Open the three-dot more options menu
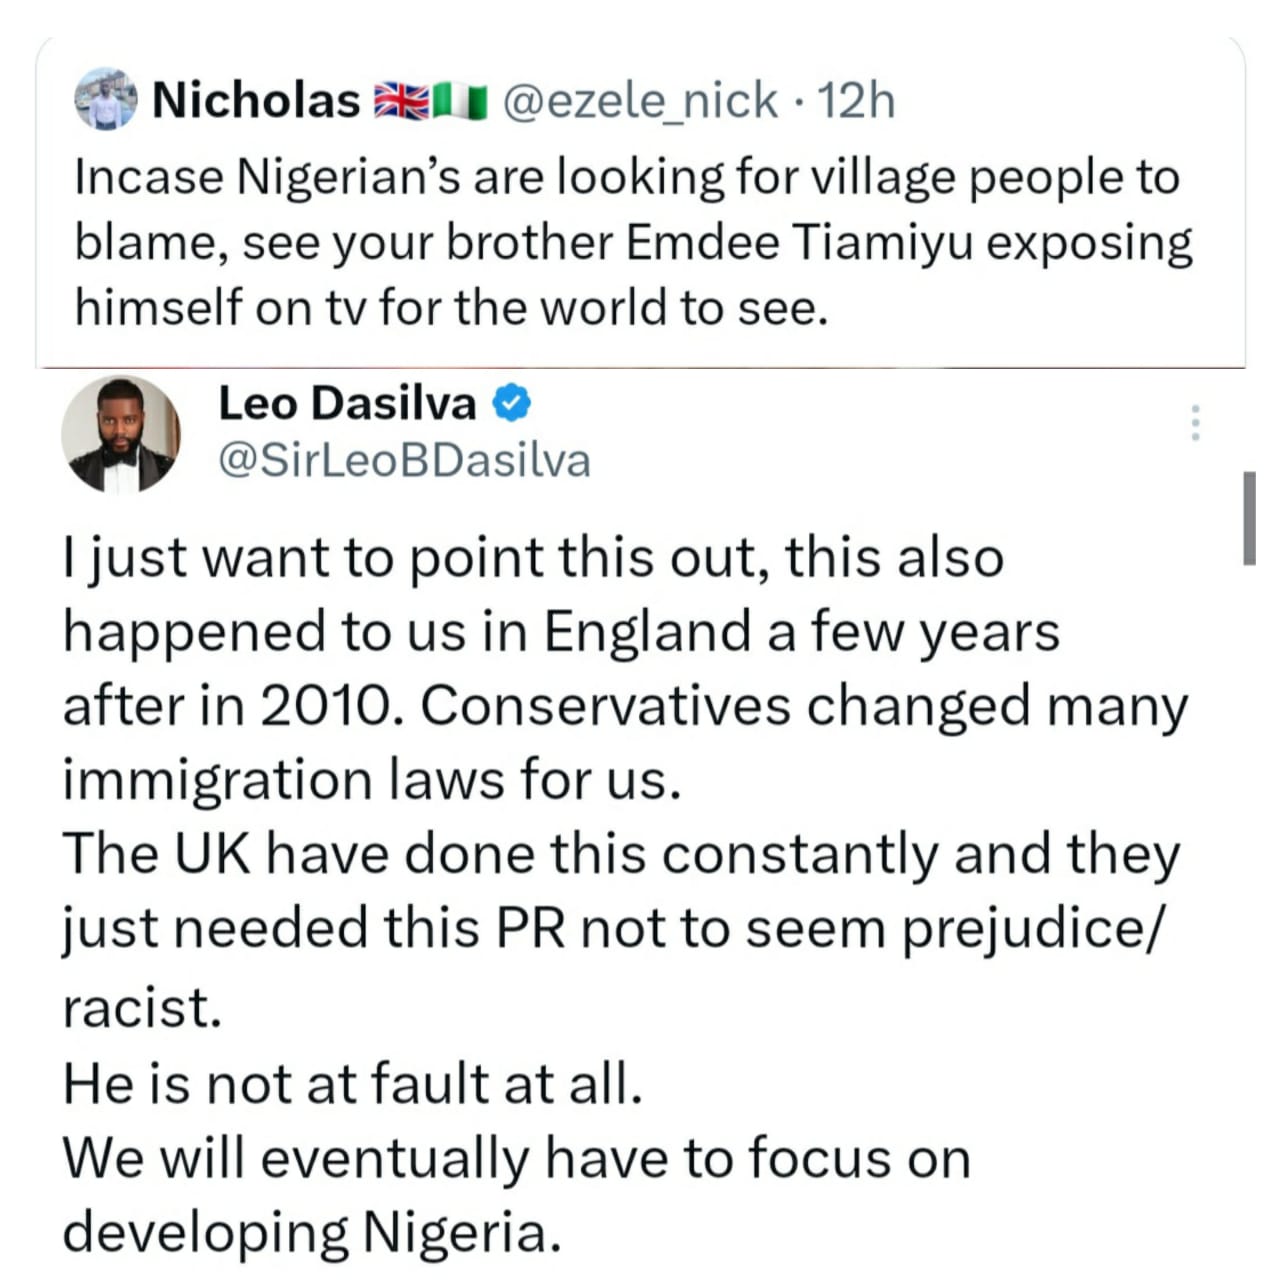 [x=1193, y=423]
